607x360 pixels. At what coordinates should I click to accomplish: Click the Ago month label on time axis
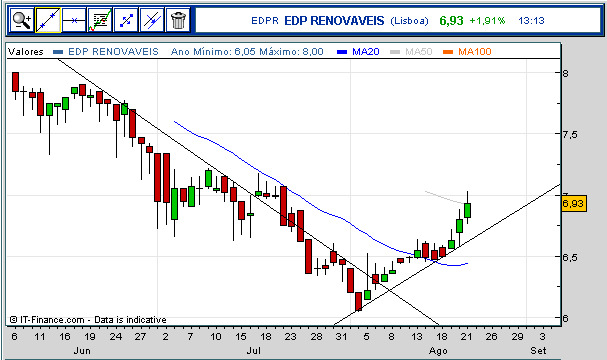coord(438,351)
